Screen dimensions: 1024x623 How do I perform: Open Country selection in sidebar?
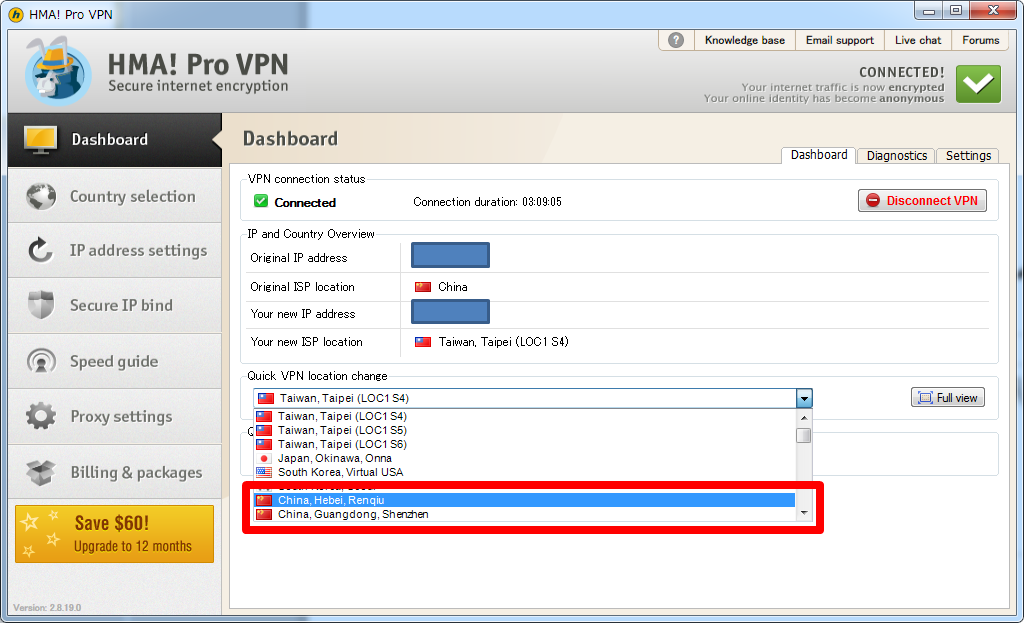(x=115, y=196)
